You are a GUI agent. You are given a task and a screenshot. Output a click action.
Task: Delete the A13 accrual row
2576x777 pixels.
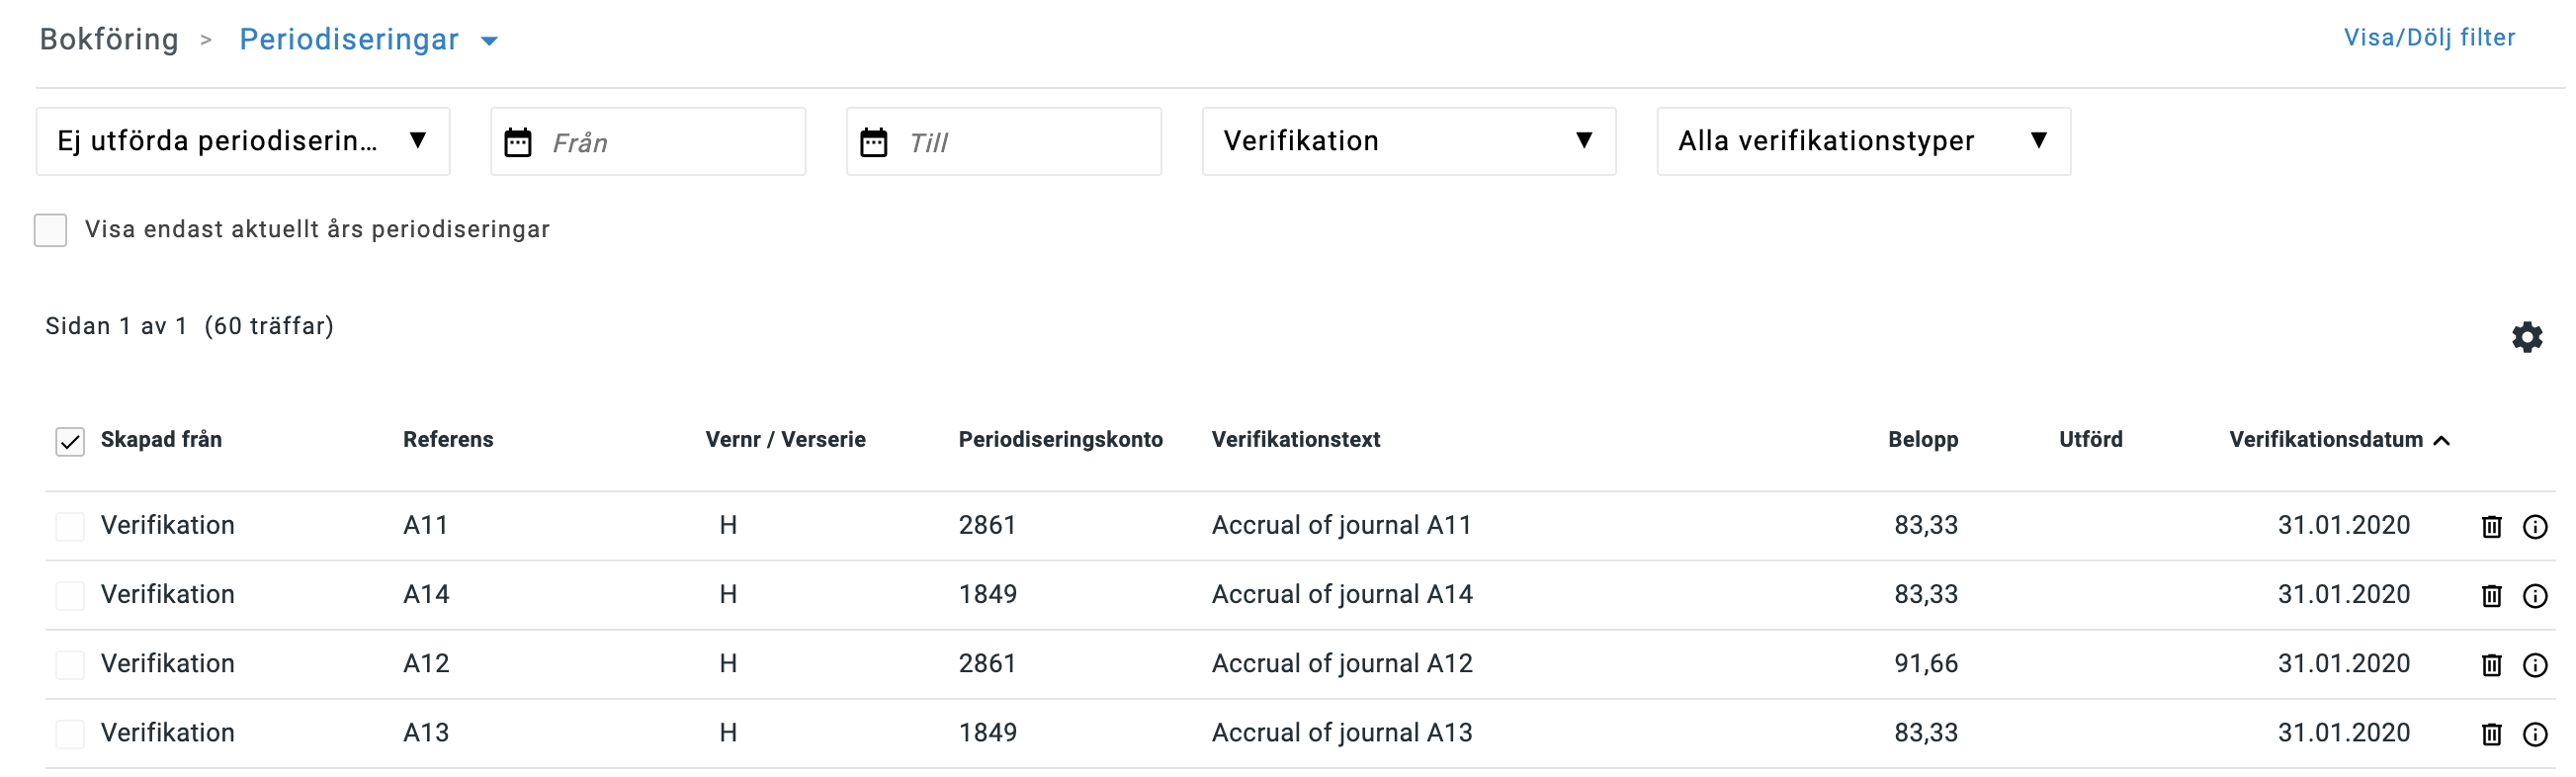point(2491,734)
